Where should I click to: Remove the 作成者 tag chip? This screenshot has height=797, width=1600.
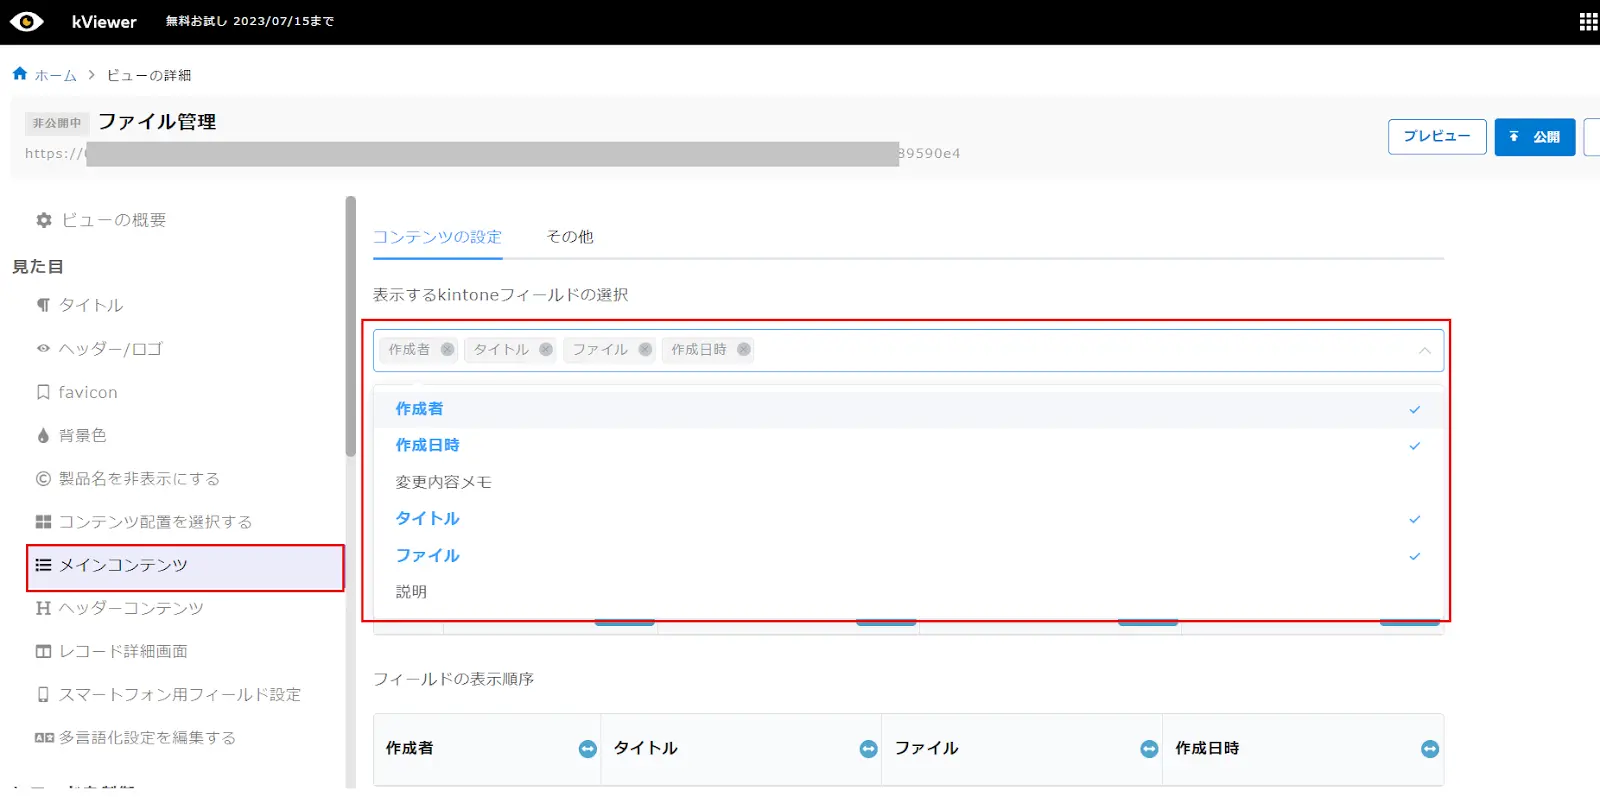[447, 349]
